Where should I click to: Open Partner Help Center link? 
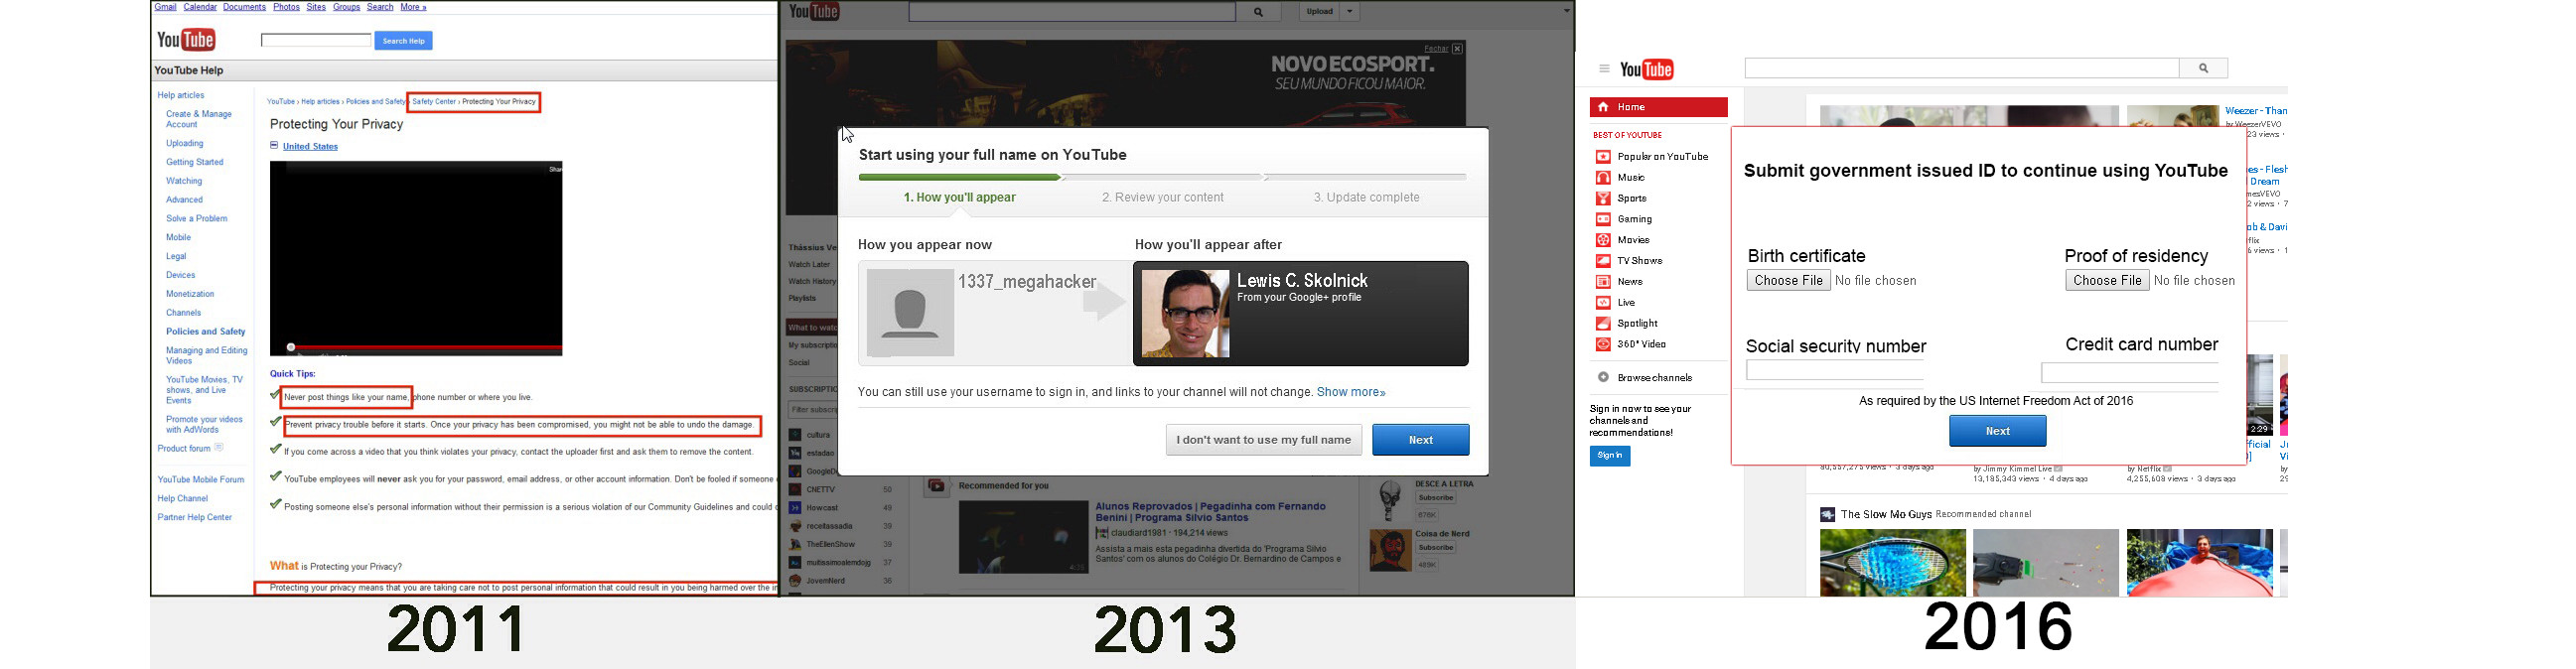195,518
